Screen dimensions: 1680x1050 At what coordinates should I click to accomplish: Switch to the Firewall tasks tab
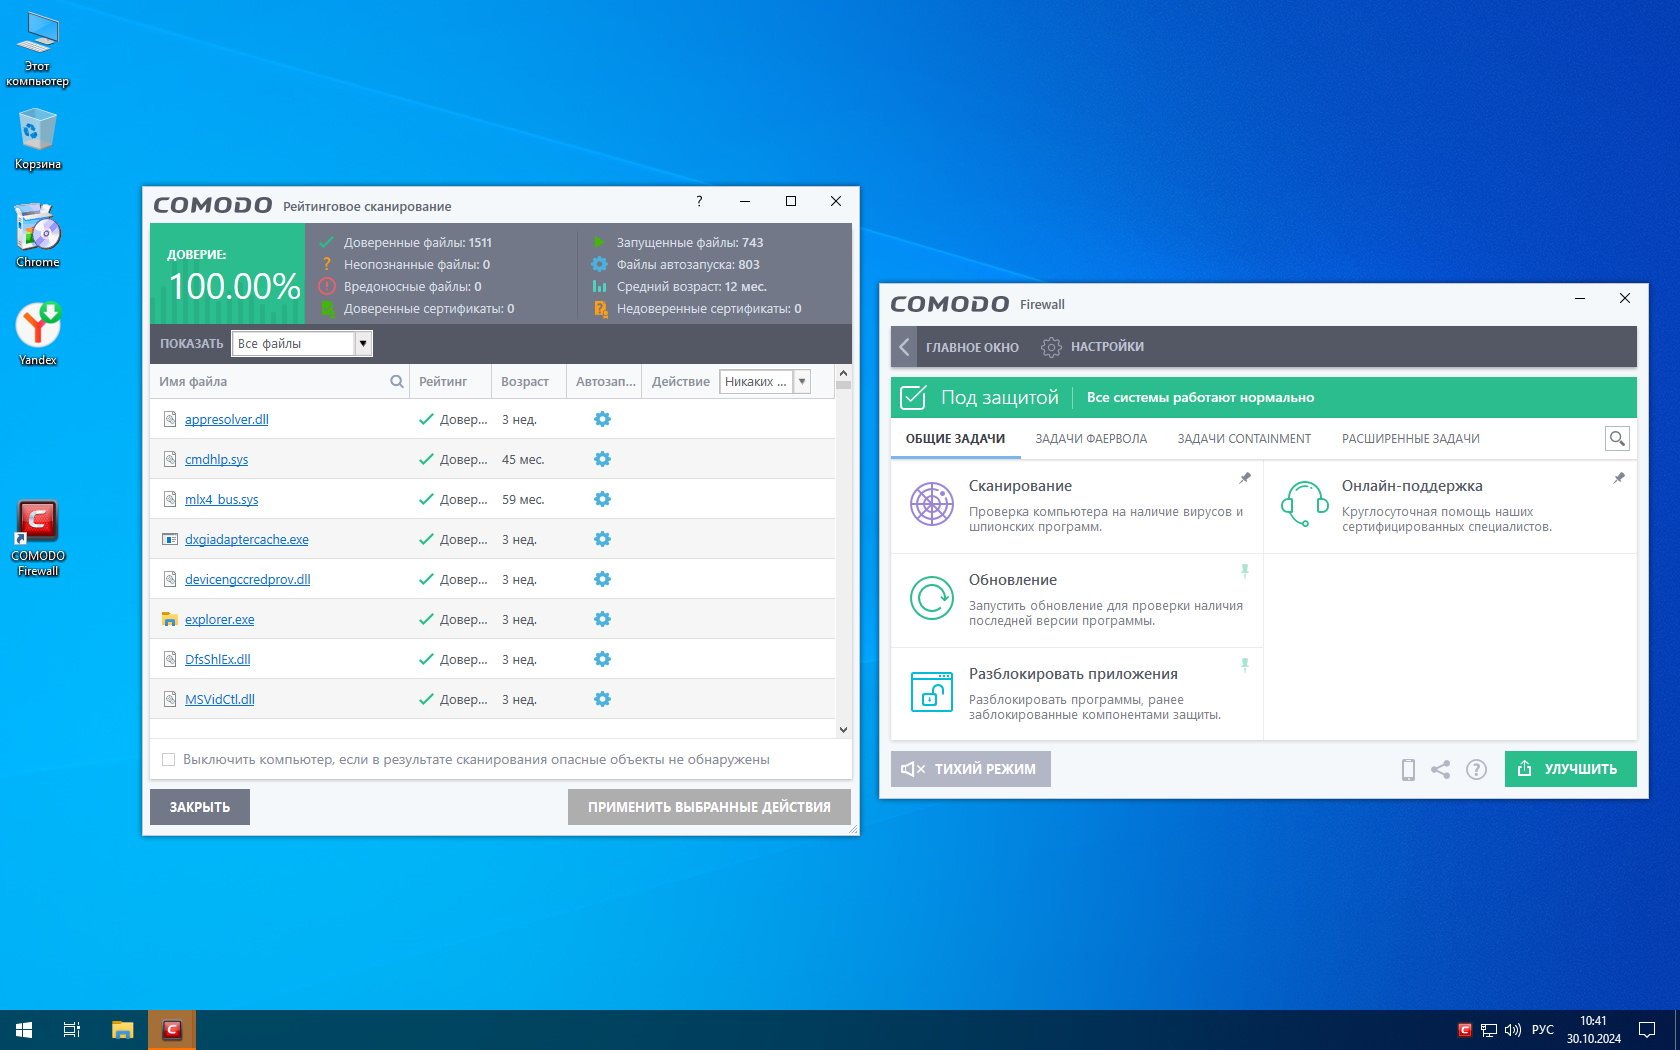click(x=1090, y=439)
